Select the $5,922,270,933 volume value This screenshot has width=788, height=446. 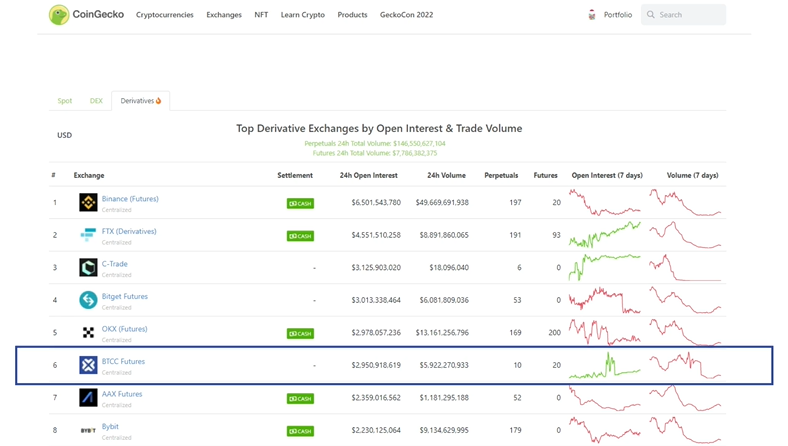coord(444,365)
